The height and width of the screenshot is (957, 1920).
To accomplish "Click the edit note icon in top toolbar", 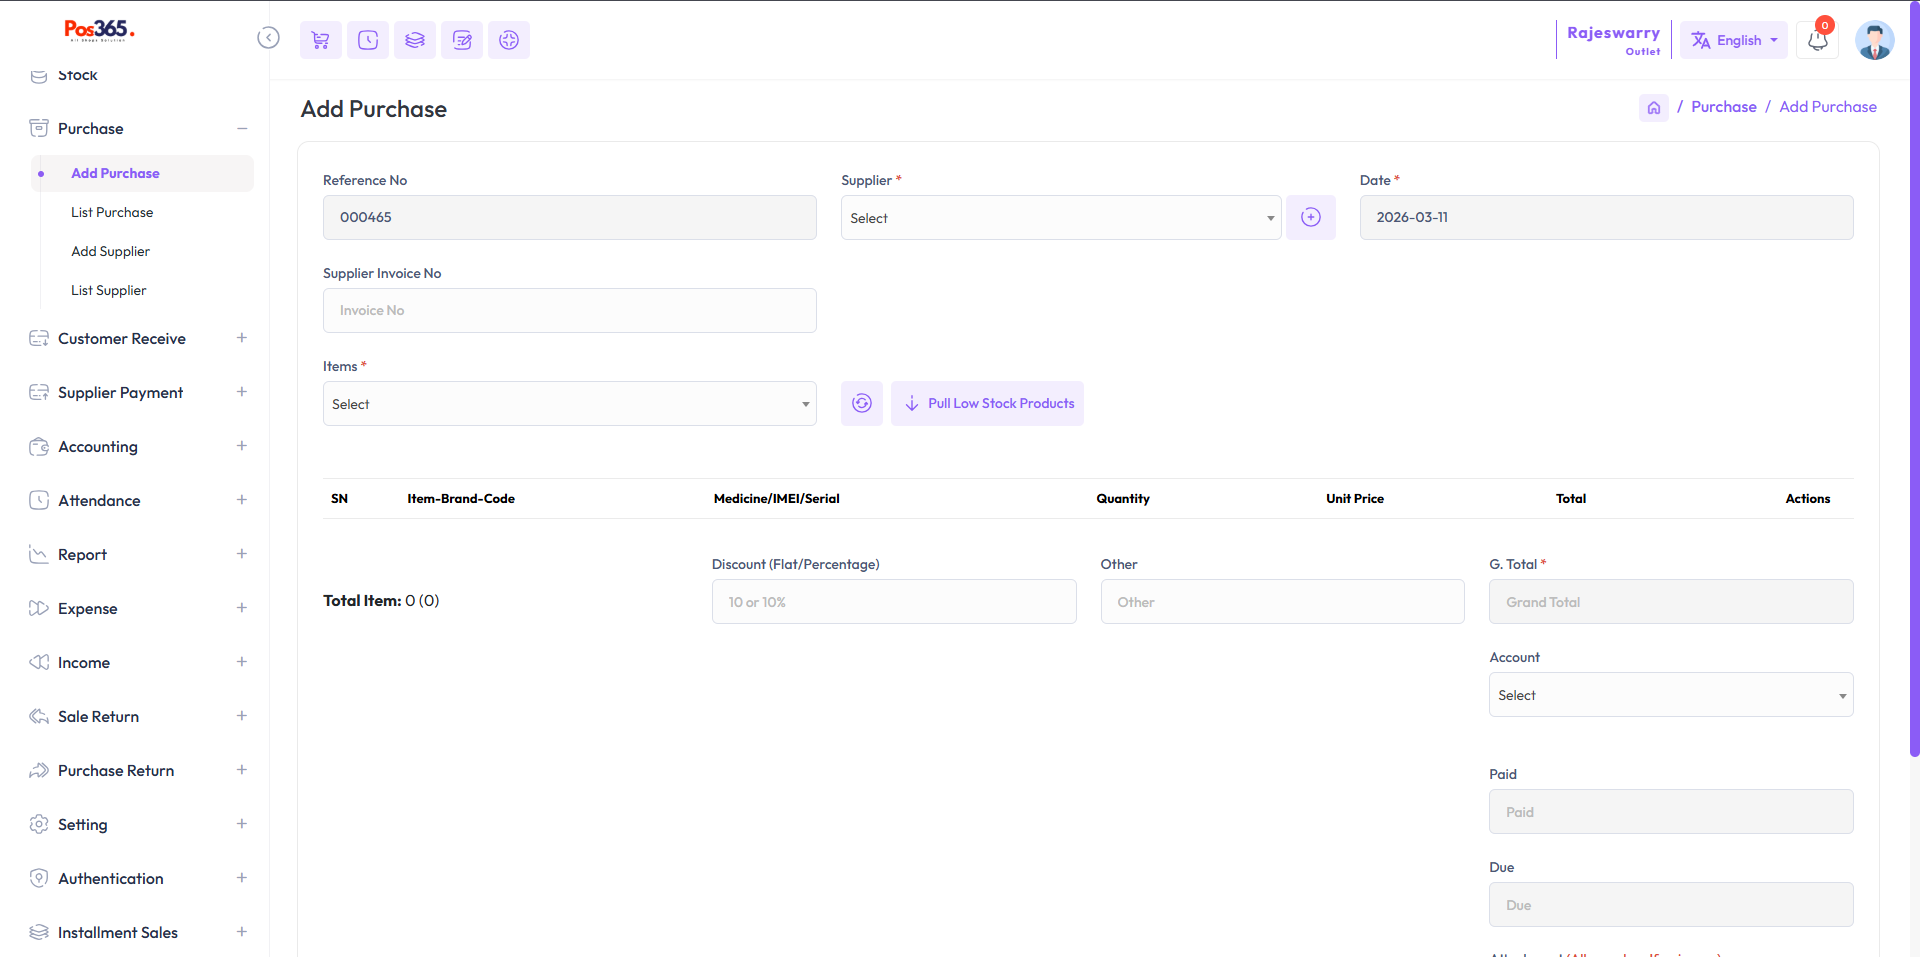I will pyautogui.click(x=462, y=40).
